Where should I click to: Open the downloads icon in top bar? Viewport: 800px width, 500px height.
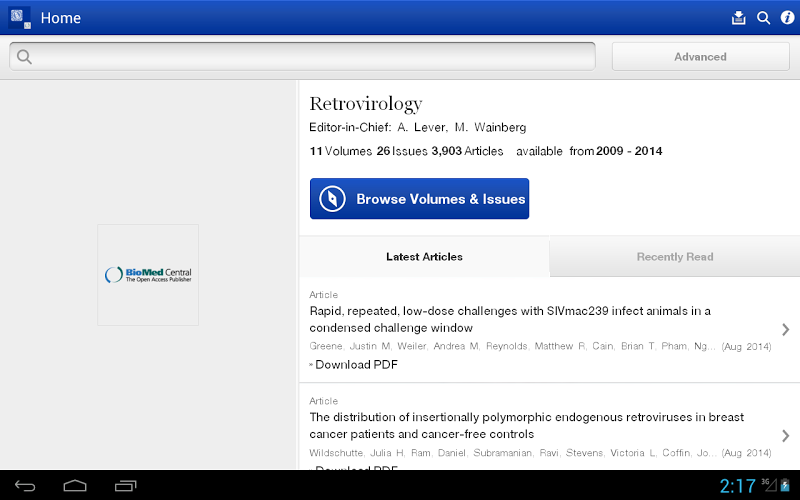point(739,17)
